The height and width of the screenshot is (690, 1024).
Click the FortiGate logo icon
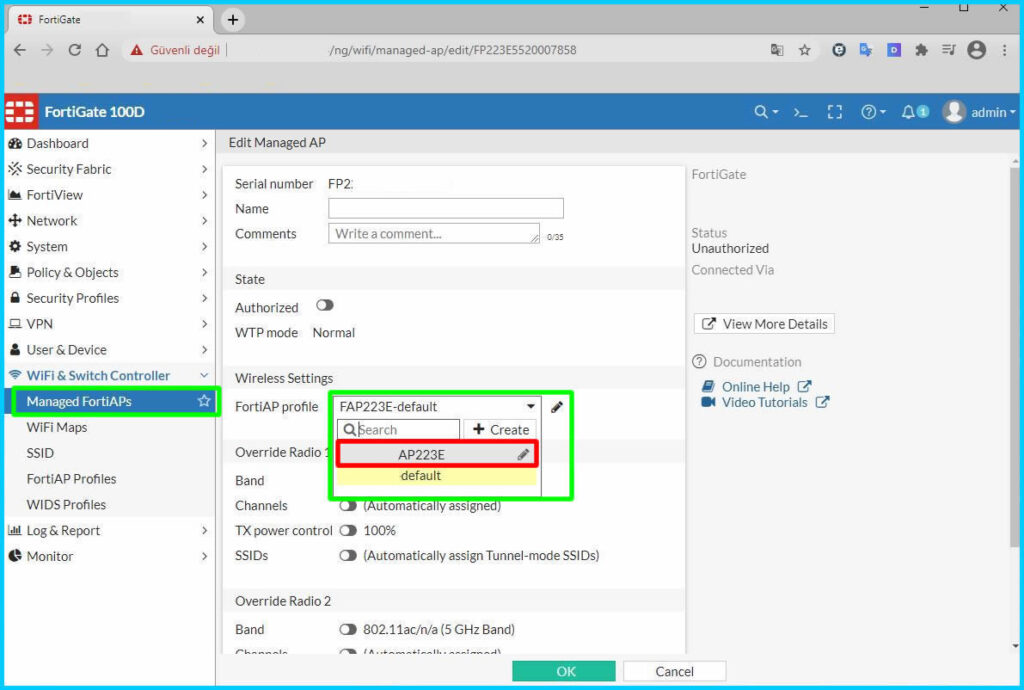pyautogui.click(x=20, y=112)
